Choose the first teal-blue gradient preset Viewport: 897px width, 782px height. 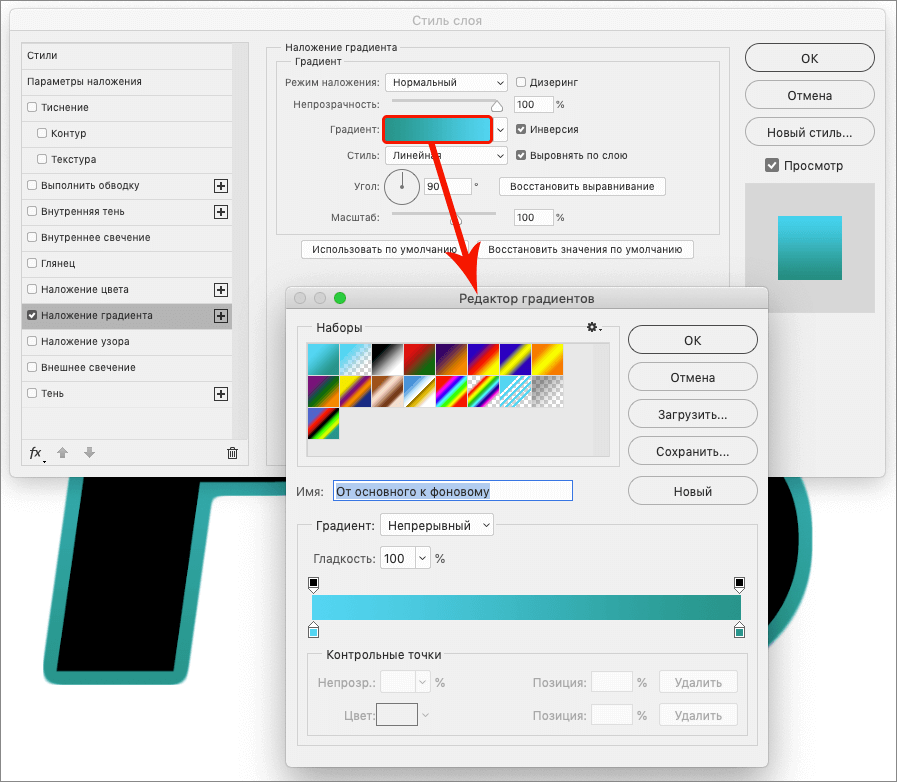(x=323, y=359)
